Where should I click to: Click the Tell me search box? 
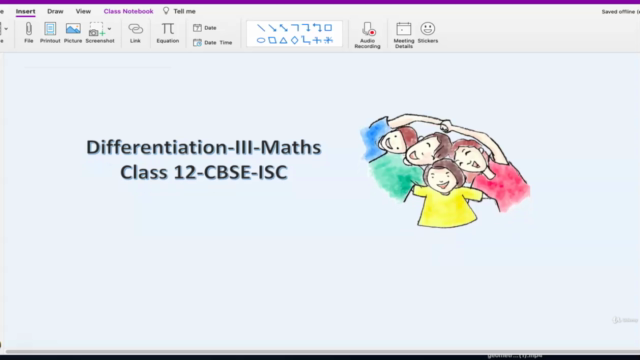(x=179, y=11)
